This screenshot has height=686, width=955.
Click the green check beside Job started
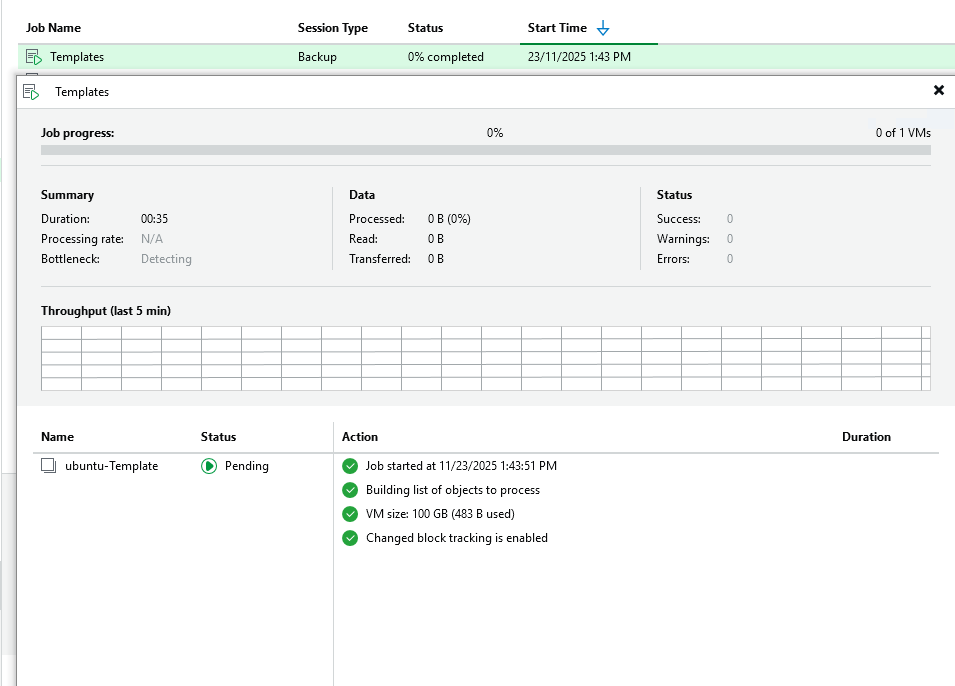click(350, 466)
